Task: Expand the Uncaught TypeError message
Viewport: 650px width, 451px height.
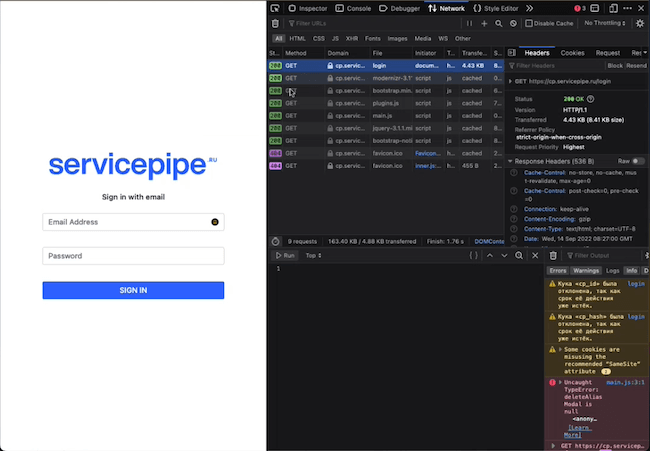Action: point(560,382)
